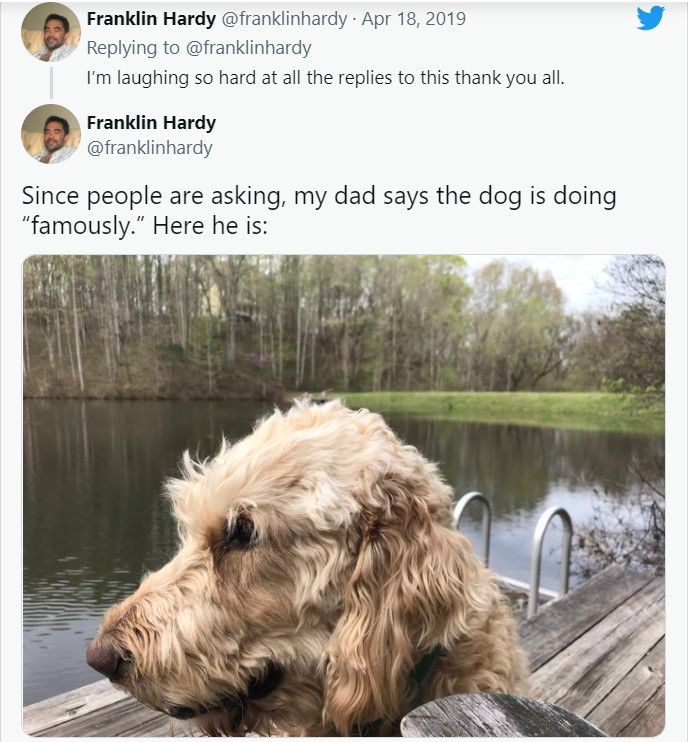
Task: Open the @franklinhardy handle under the bold name
Action: 149,148
